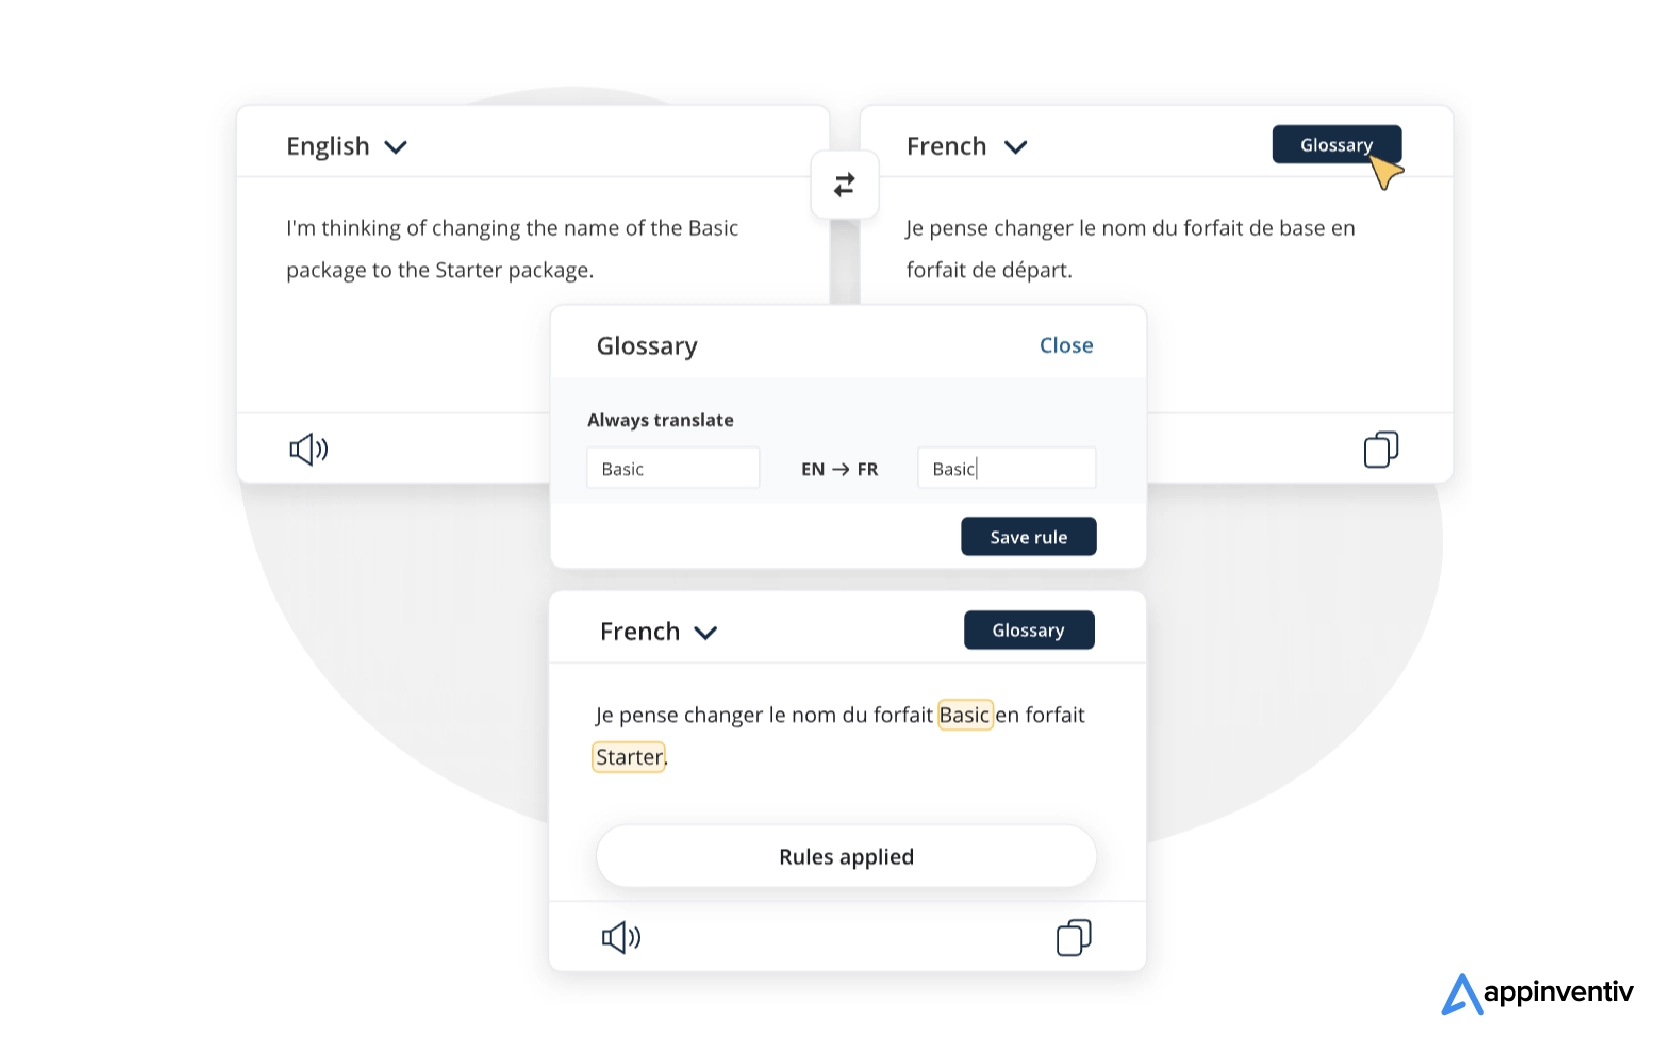Close the Glossary popup
Image resolution: width=1668 pixels, height=1042 pixels.
(x=1066, y=346)
